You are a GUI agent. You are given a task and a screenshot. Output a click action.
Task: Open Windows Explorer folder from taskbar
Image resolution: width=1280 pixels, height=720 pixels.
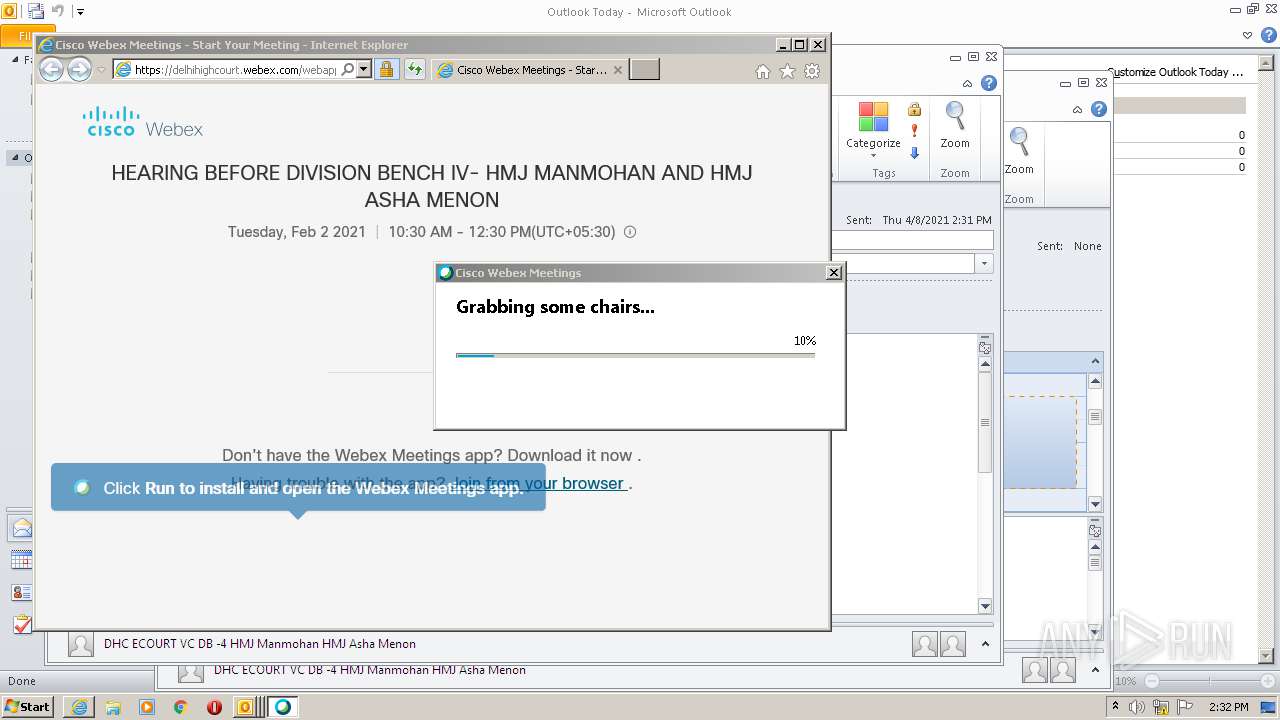click(x=113, y=707)
